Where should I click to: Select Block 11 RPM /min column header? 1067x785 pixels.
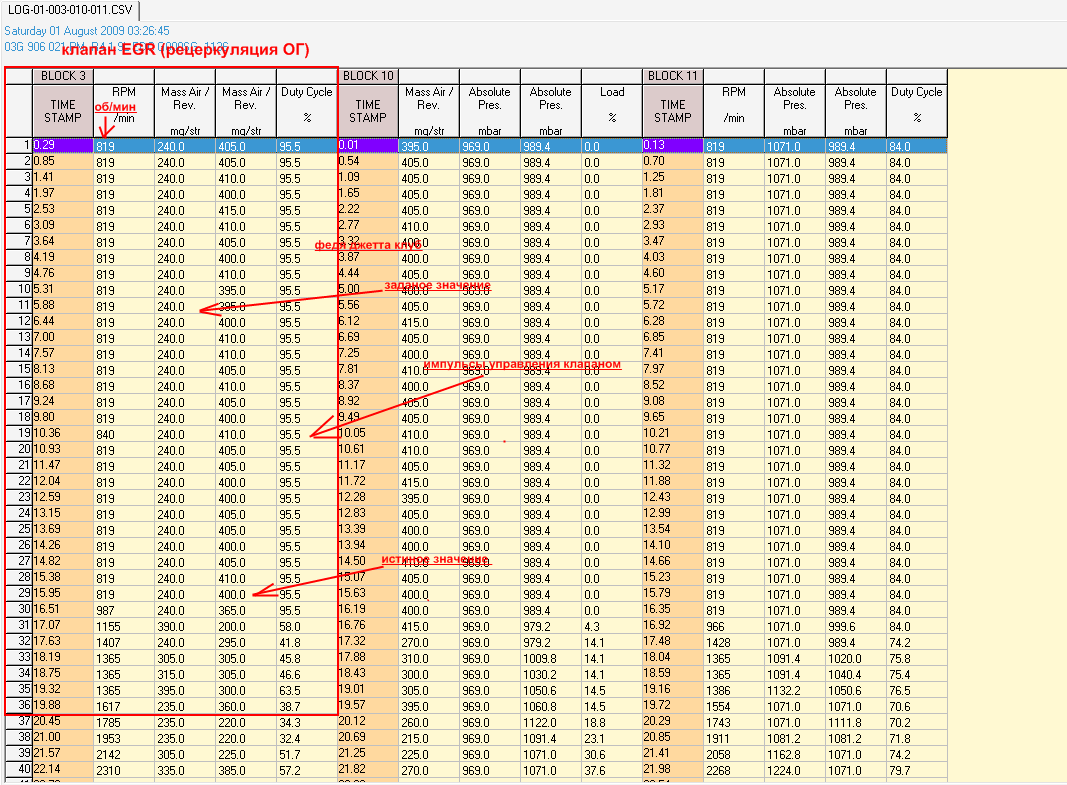click(734, 111)
